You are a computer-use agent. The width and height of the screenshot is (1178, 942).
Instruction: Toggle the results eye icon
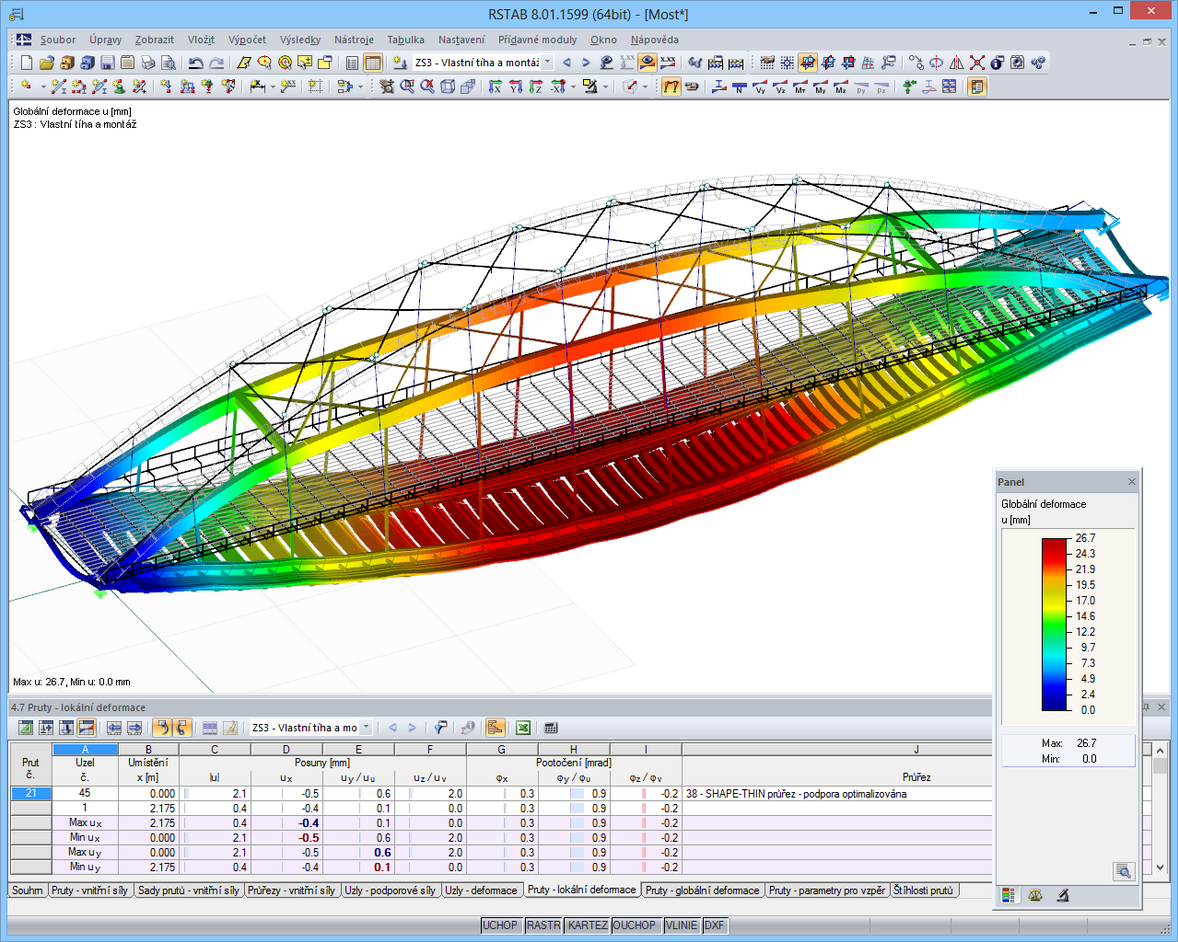tap(647, 62)
